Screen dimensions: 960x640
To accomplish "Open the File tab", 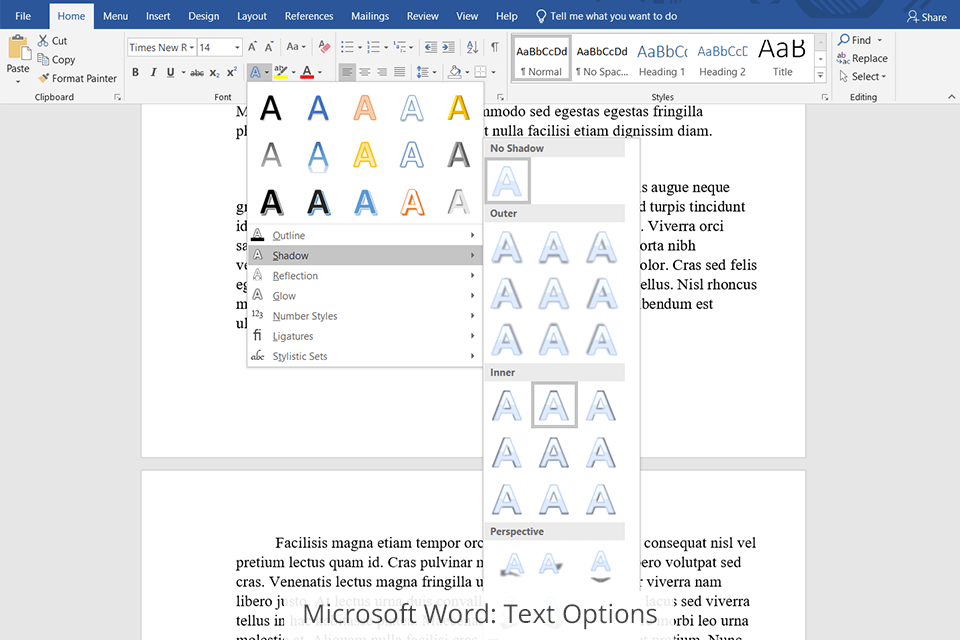I will point(23,16).
